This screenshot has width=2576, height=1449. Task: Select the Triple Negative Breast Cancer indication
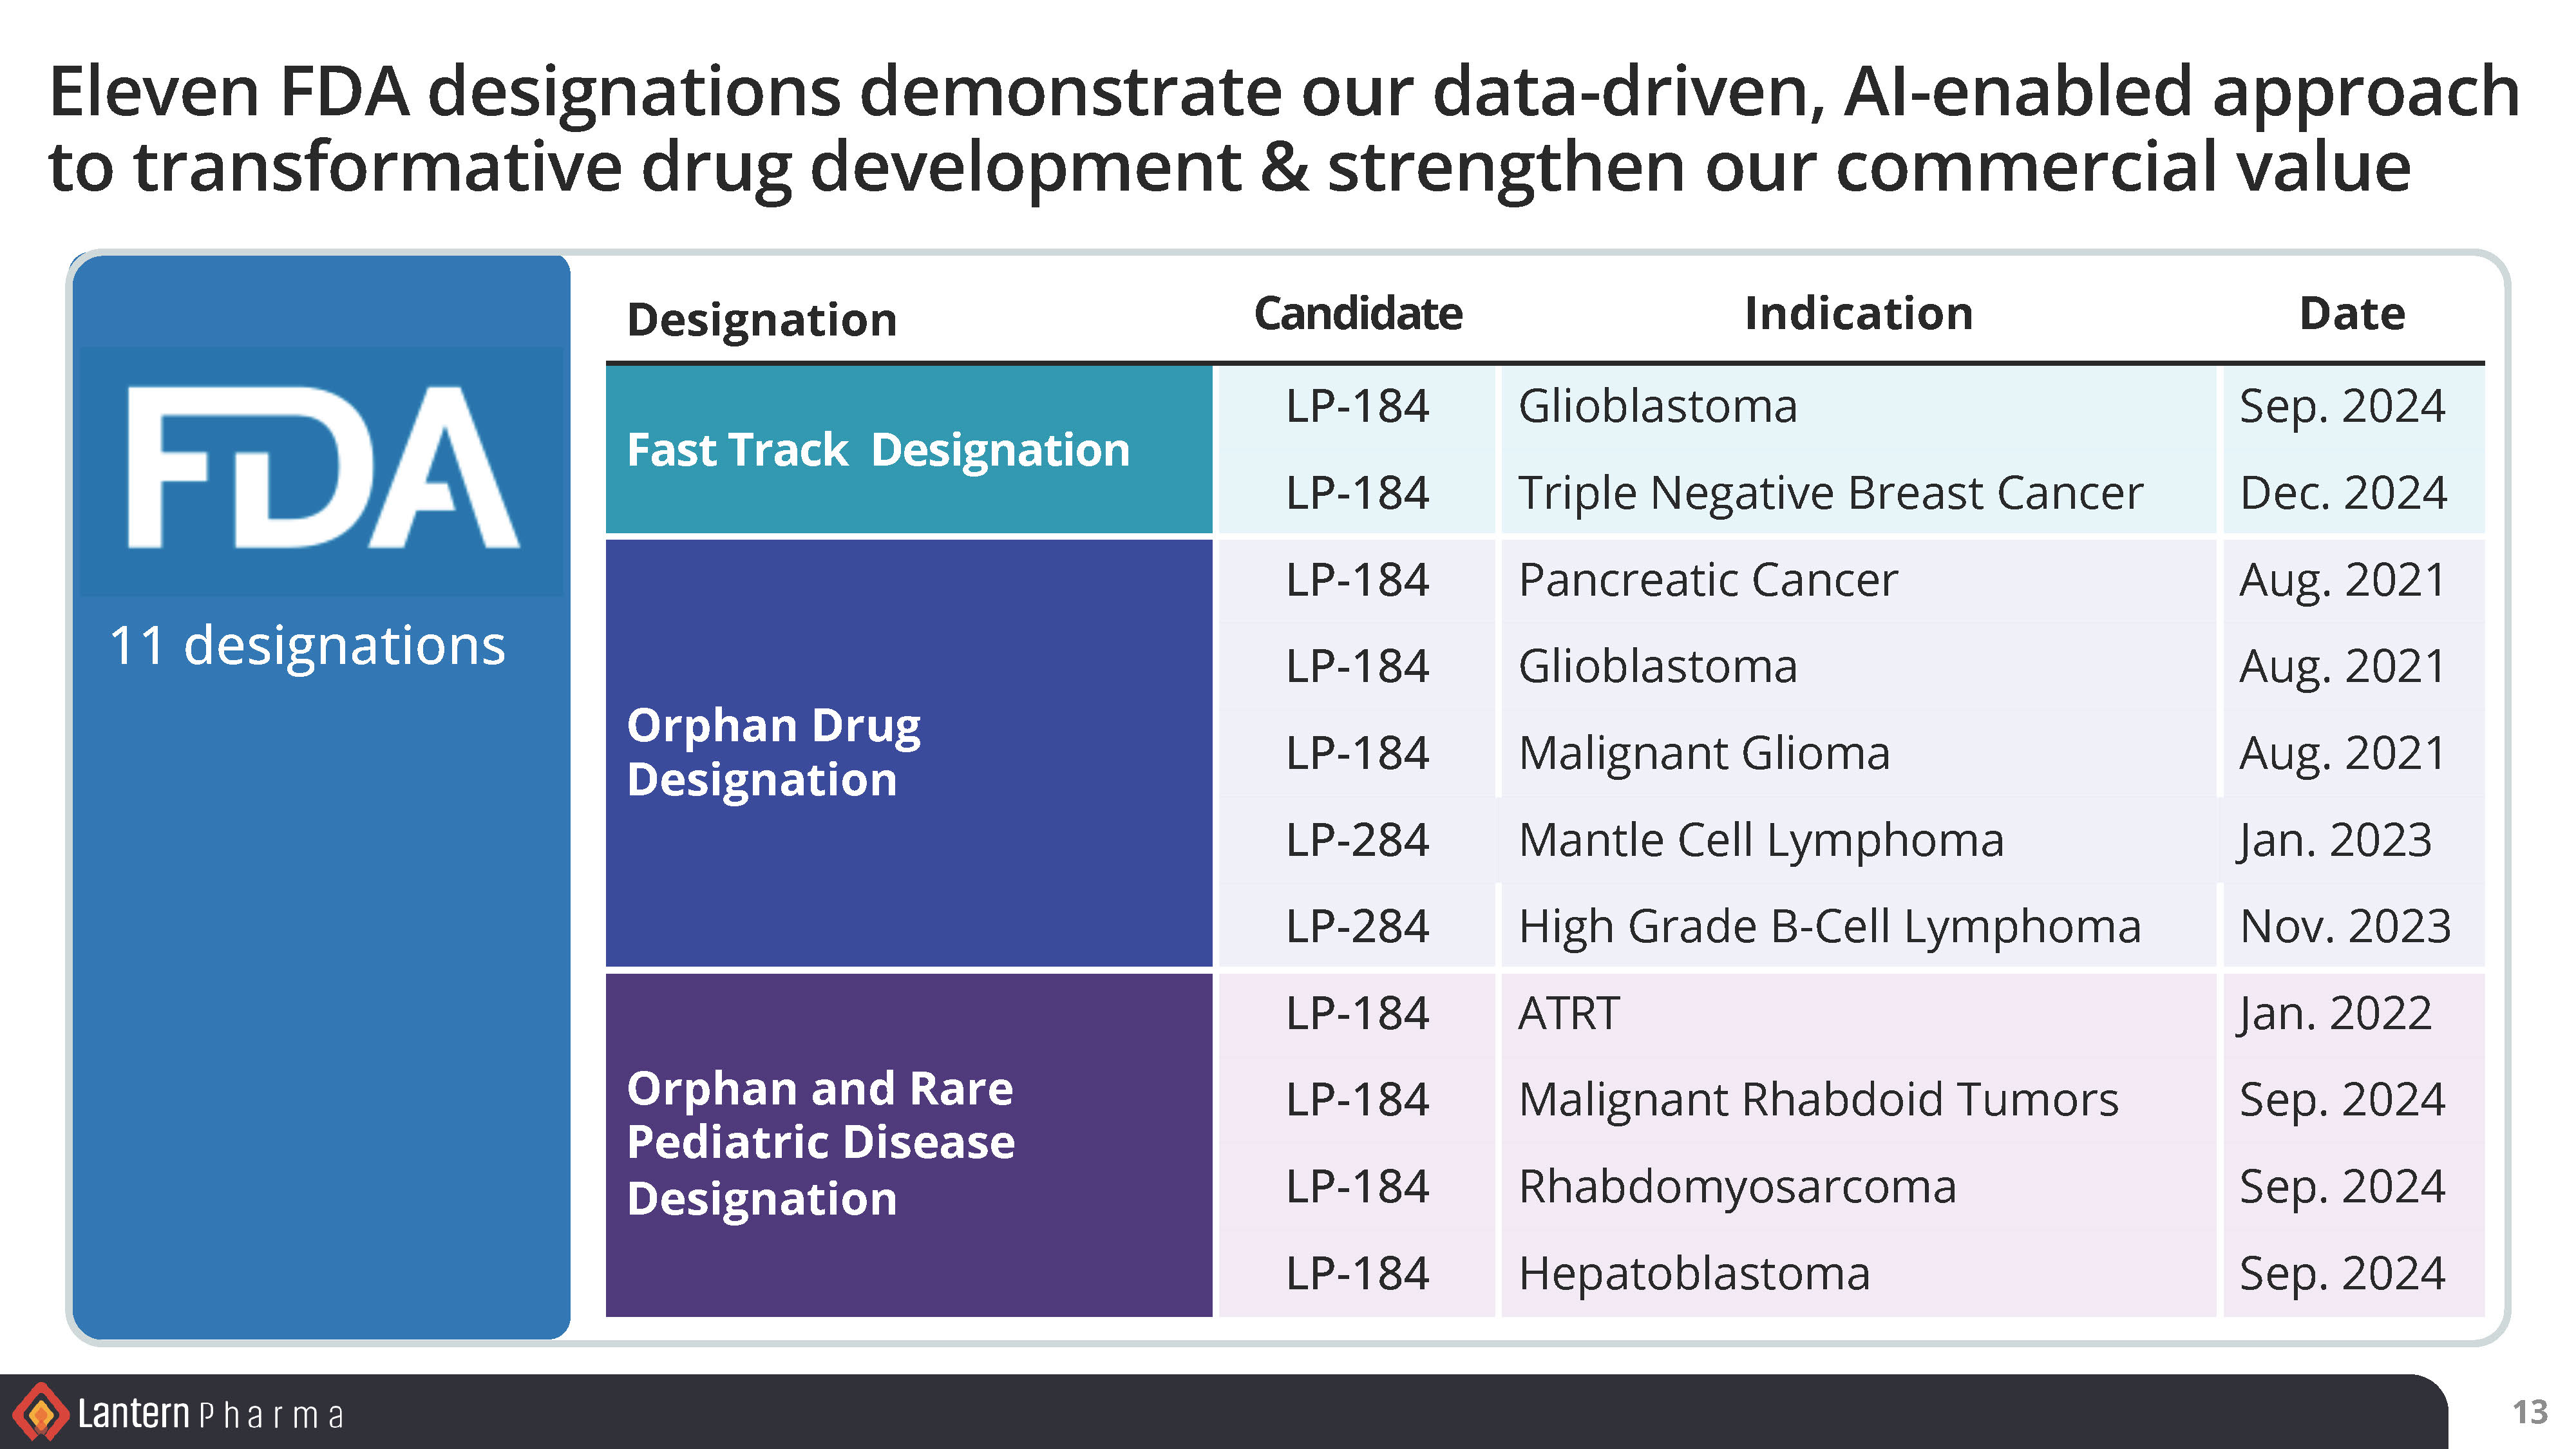(1830, 493)
